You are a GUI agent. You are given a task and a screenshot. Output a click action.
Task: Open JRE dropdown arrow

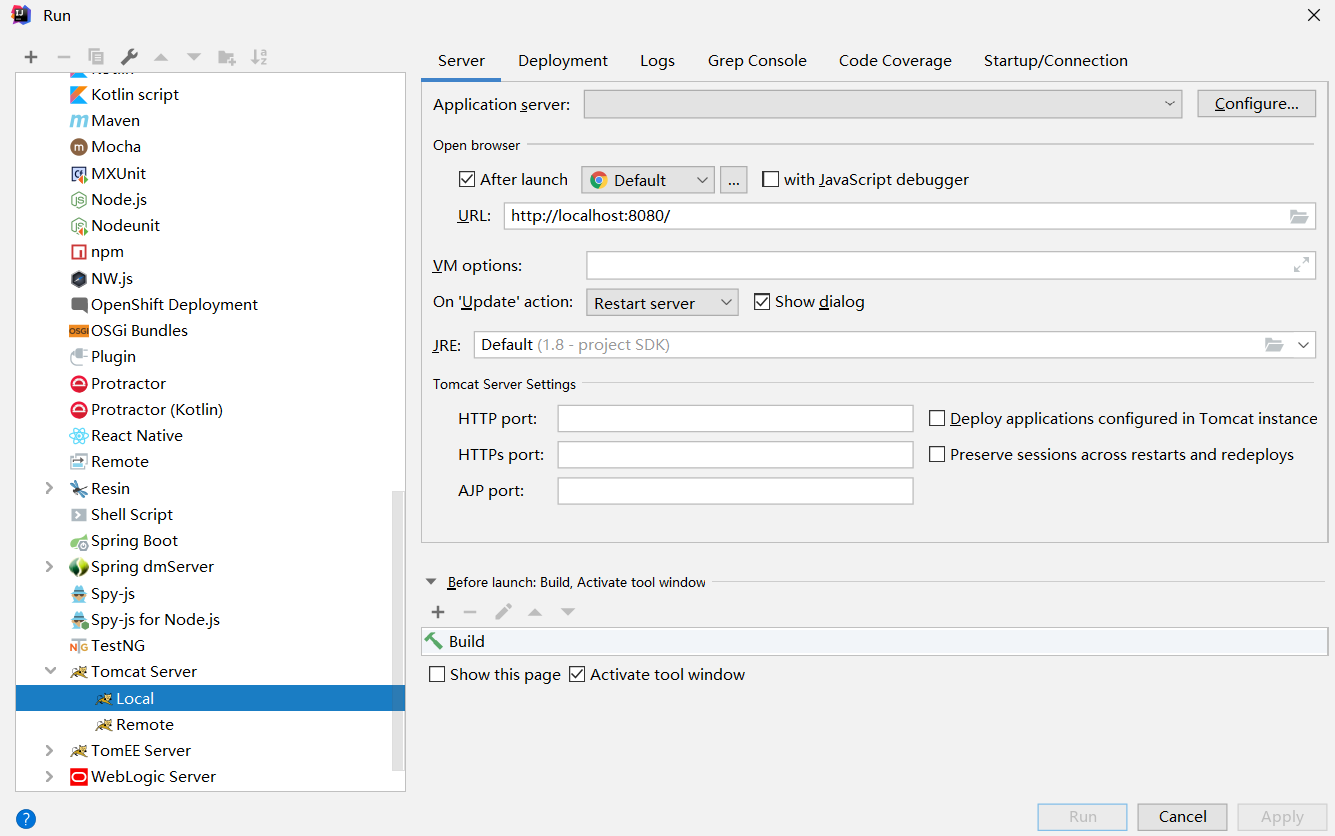(x=1303, y=345)
